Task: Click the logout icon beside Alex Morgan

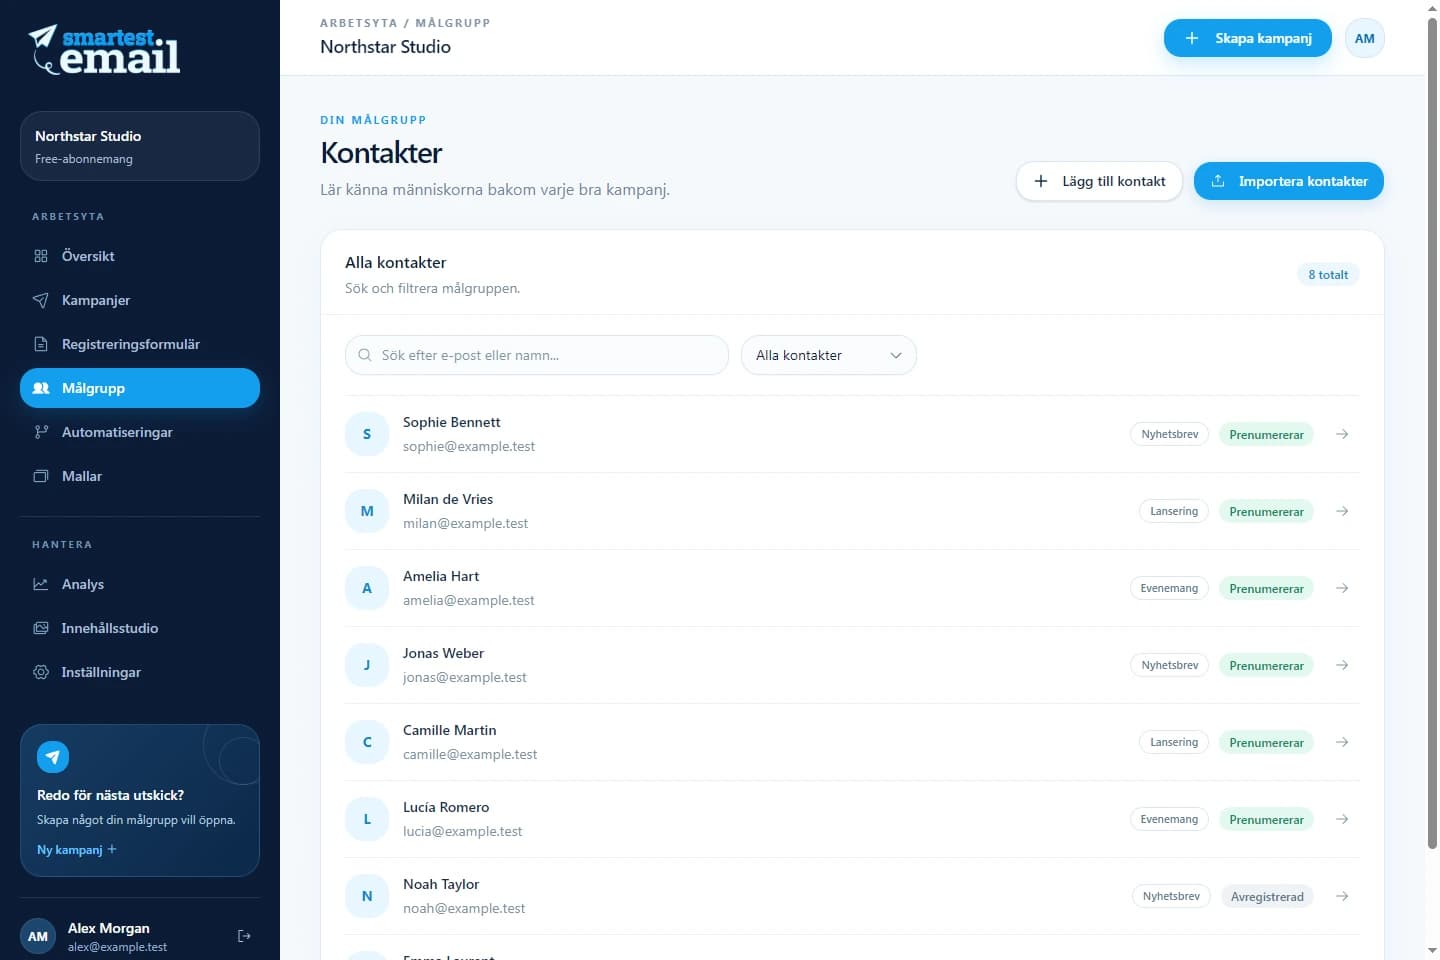Action: [244, 936]
